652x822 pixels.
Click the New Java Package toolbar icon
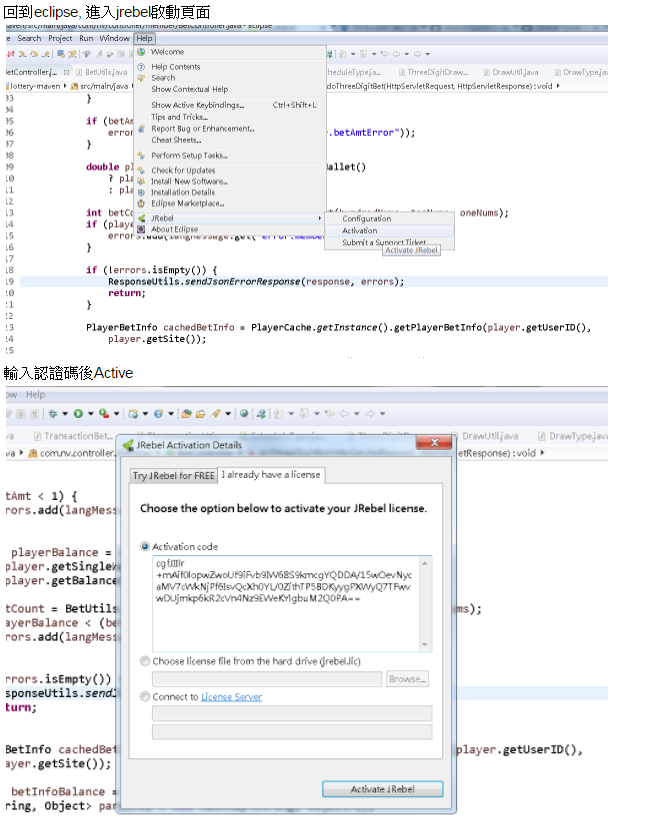pos(133,414)
